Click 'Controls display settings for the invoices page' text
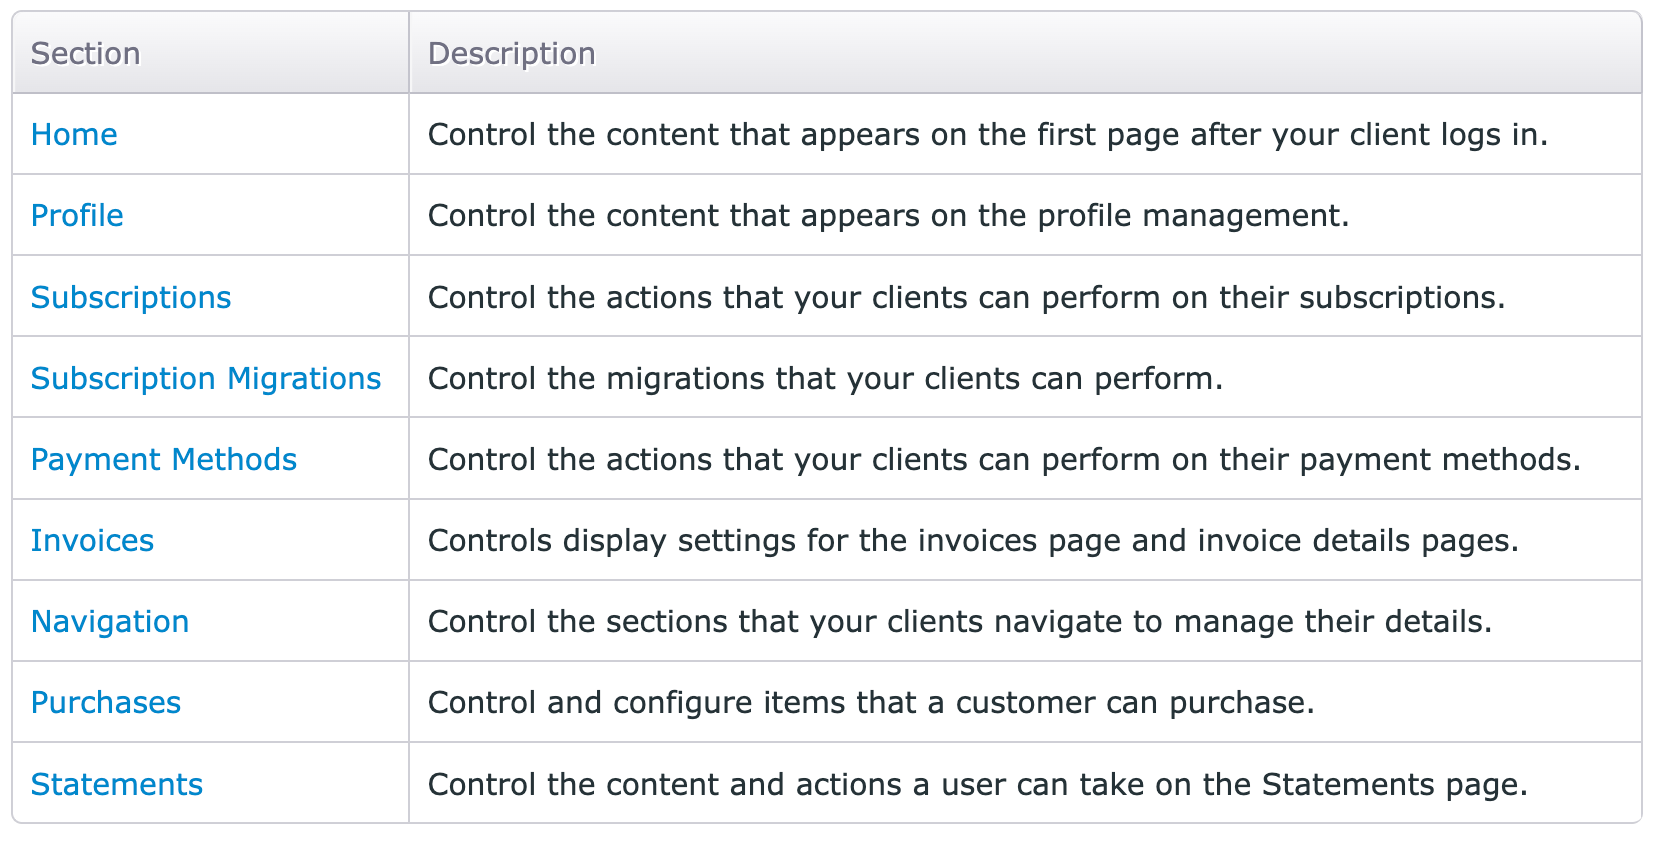The width and height of the screenshot is (1668, 862). pyautogui.click(x=775, y=540)
